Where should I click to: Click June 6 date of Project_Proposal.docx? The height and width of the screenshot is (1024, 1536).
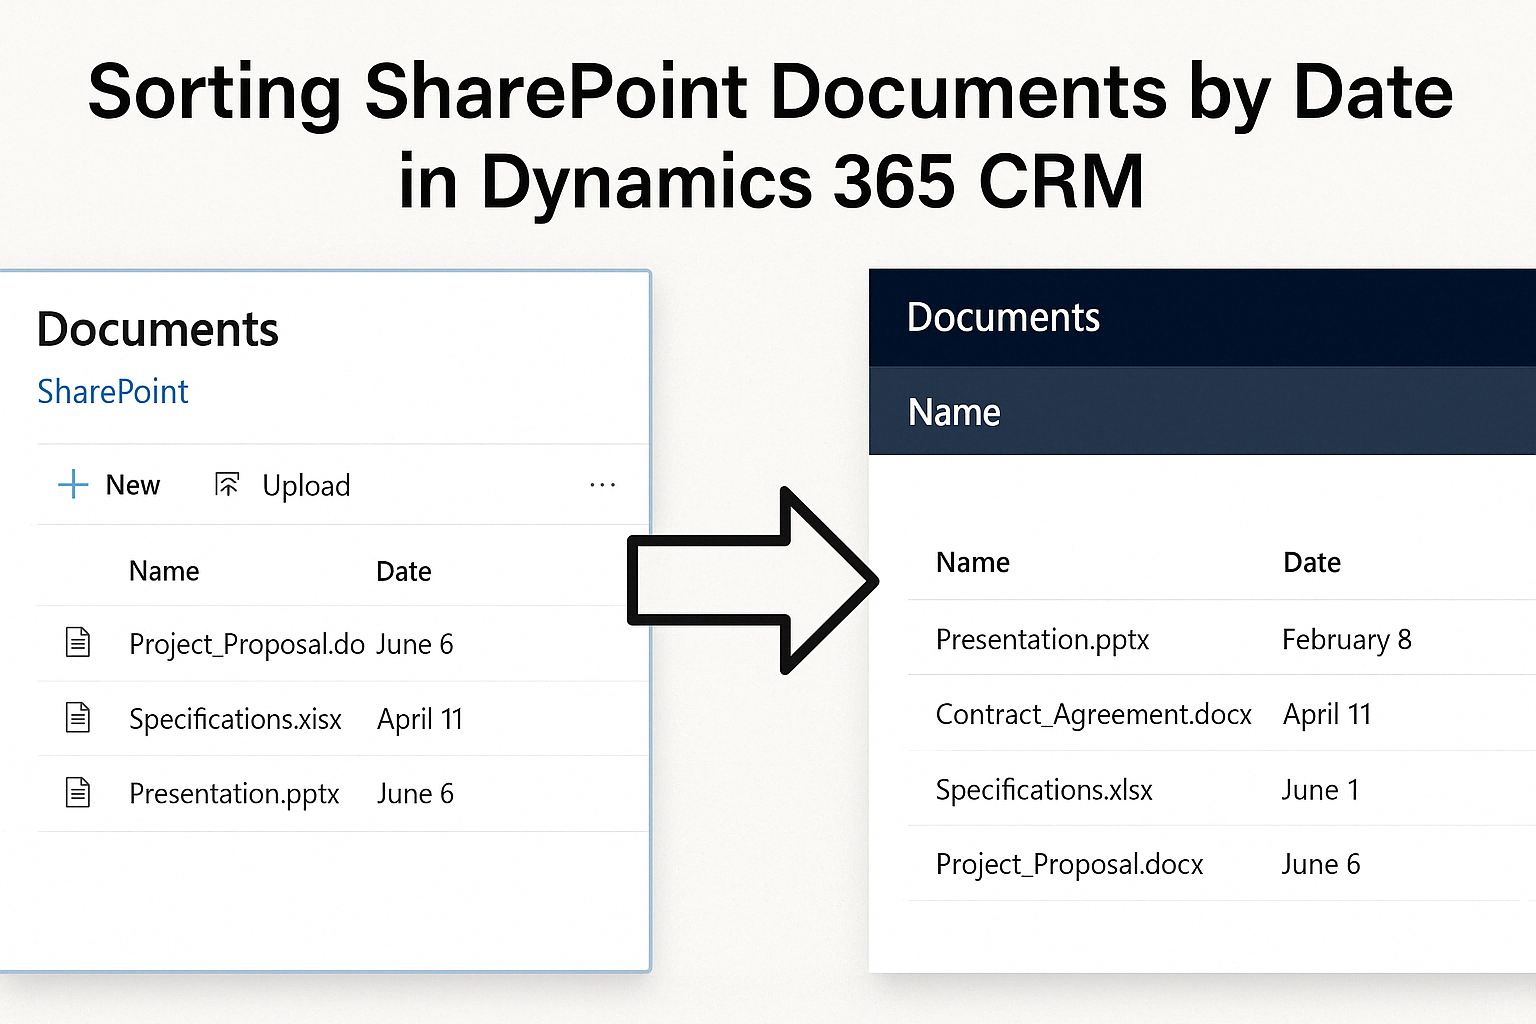point(1321,864)
